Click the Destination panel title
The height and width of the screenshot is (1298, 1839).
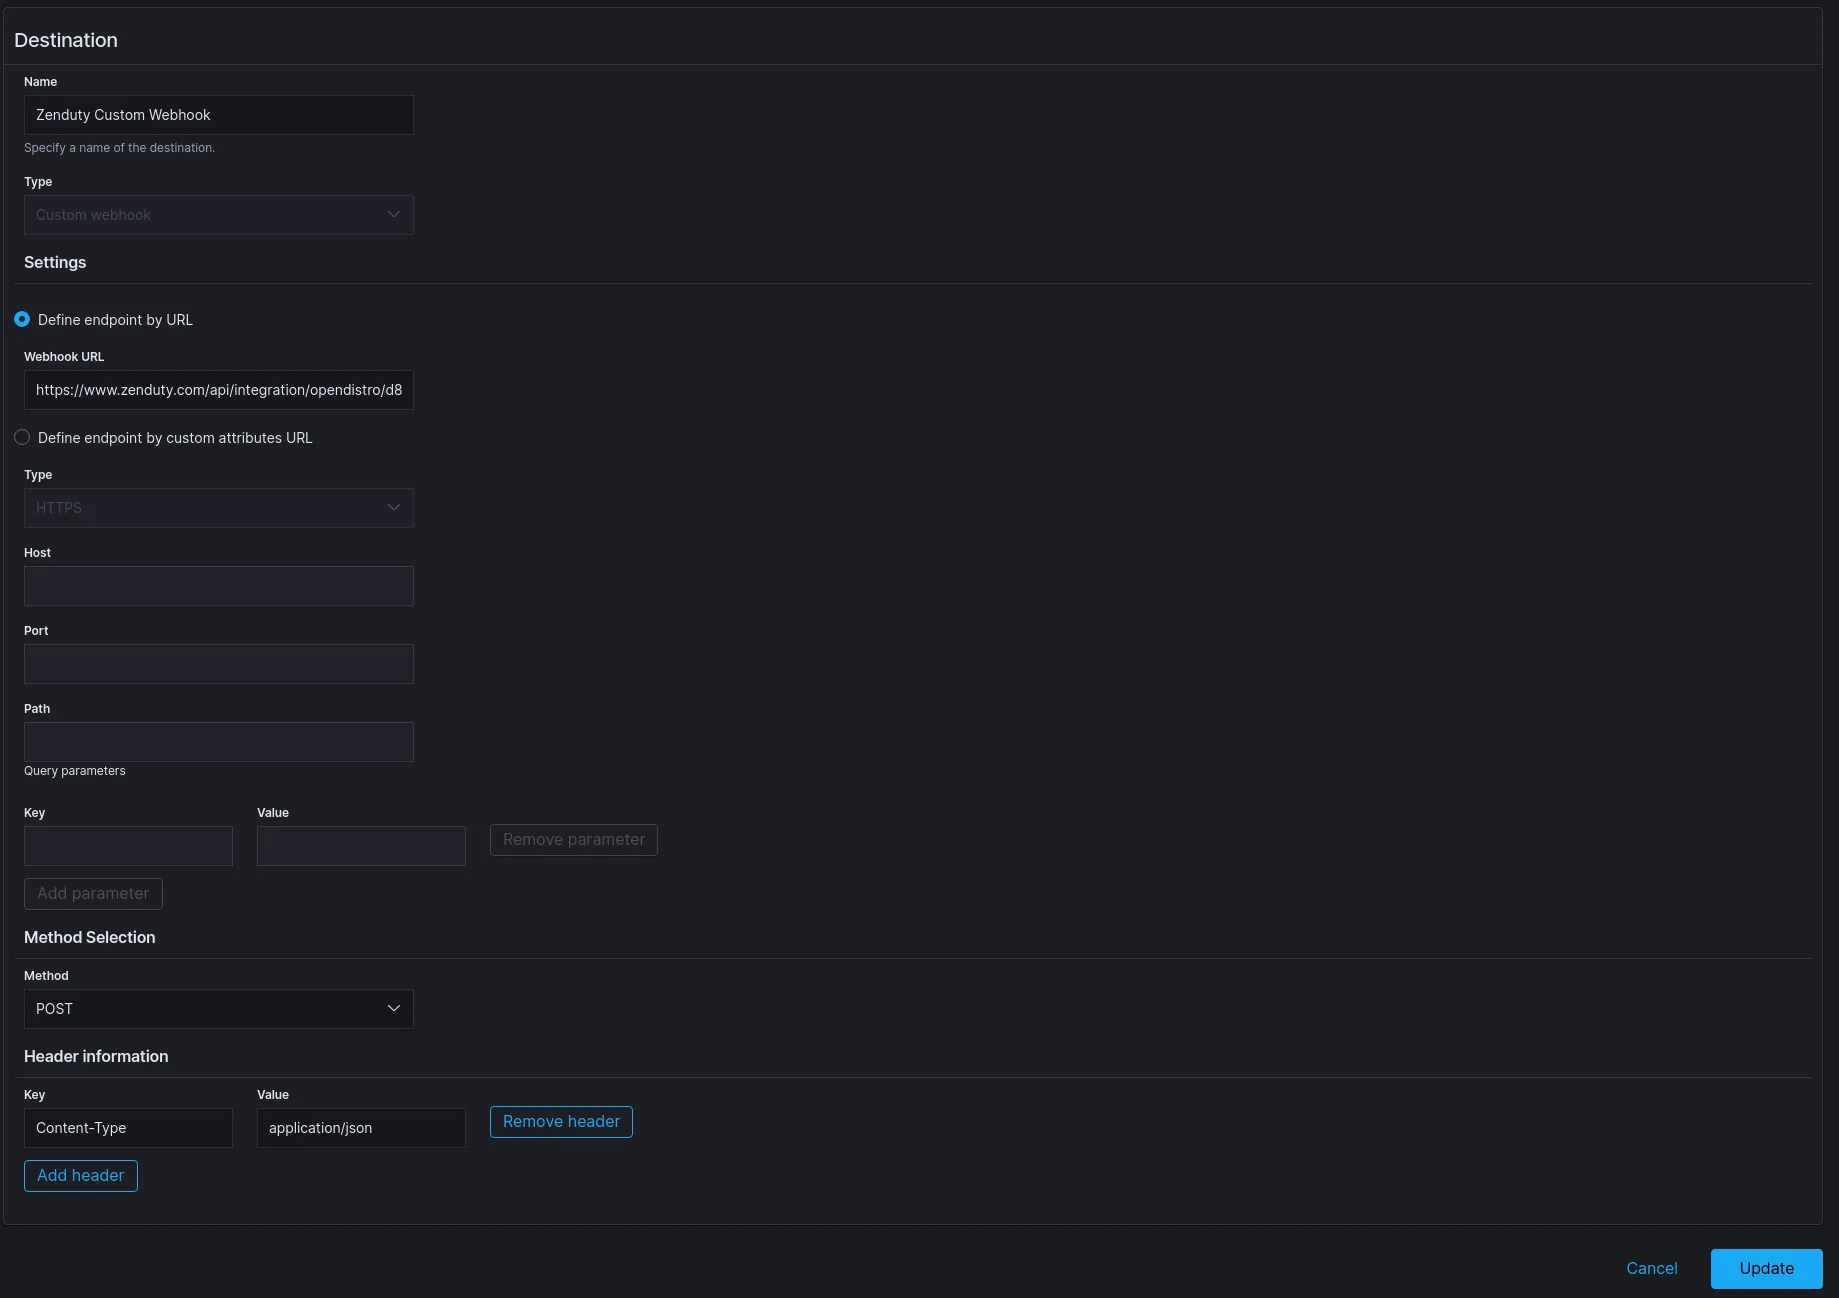tap(66, 40)
